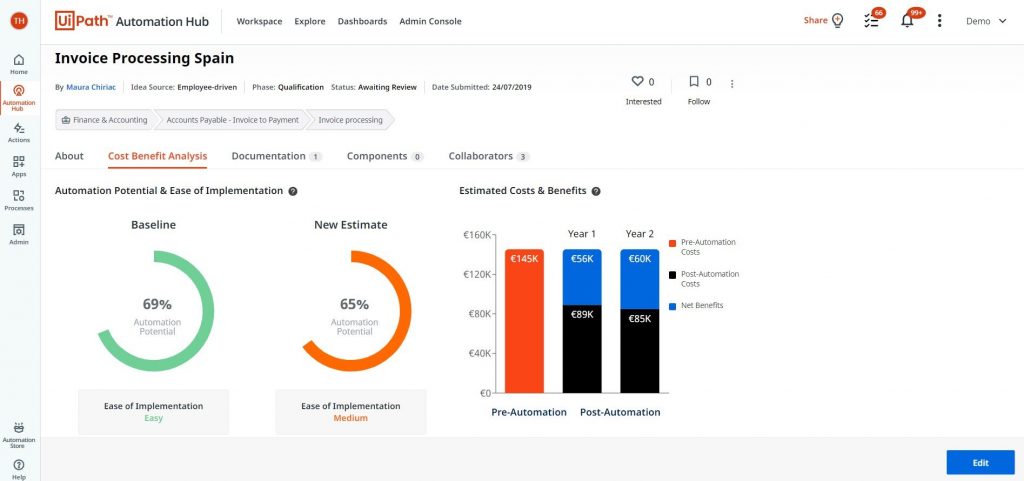This screenshot has width=1024, height=481.
Task: Click the Status Awaiting Review text
Action: pyautogui.click(x=374, y=87)
